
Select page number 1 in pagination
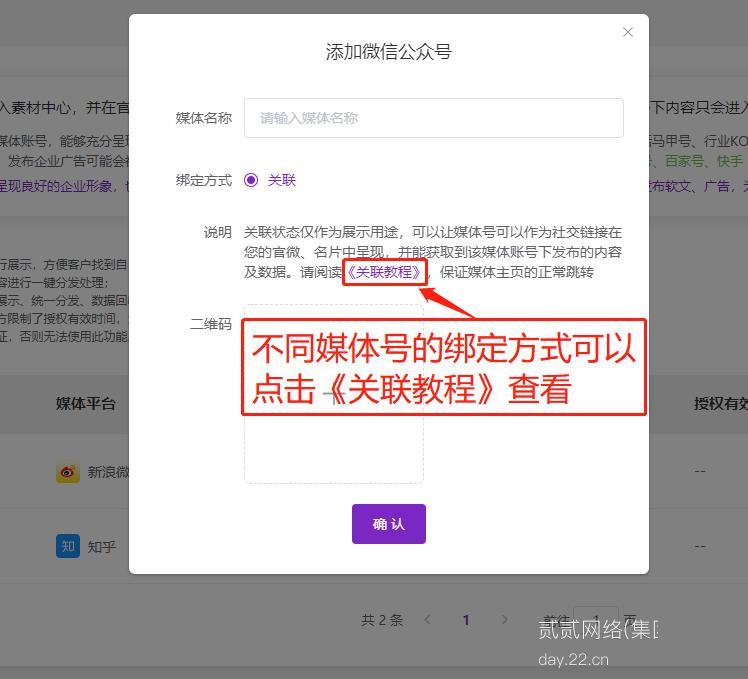click(466, 620)
